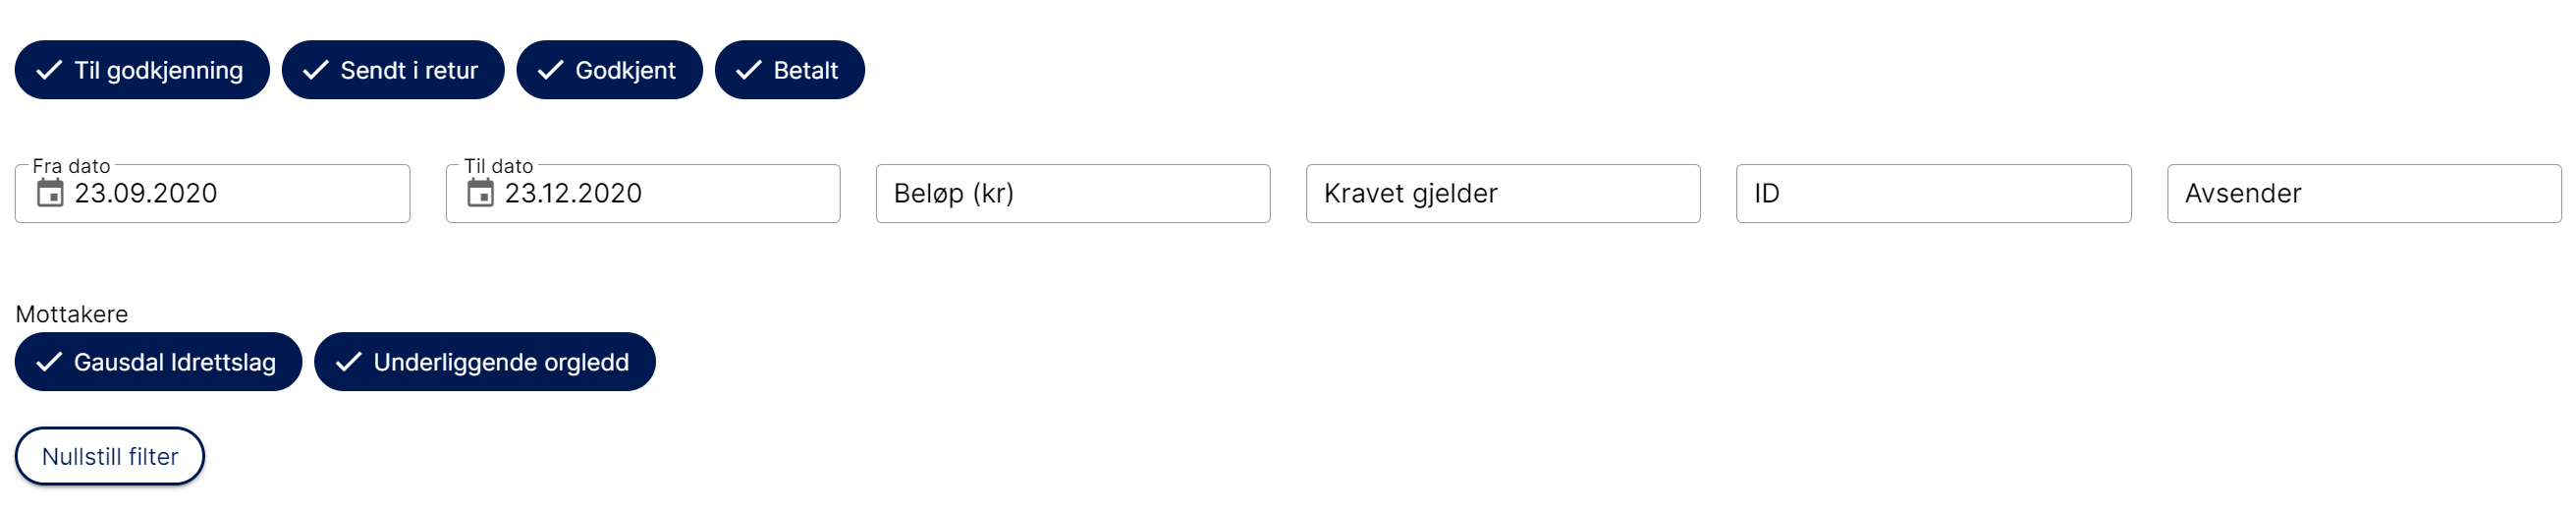The image size is (2576, 513).
Task: Toggle the Godkjent status filter
Action: click(609, 70)
